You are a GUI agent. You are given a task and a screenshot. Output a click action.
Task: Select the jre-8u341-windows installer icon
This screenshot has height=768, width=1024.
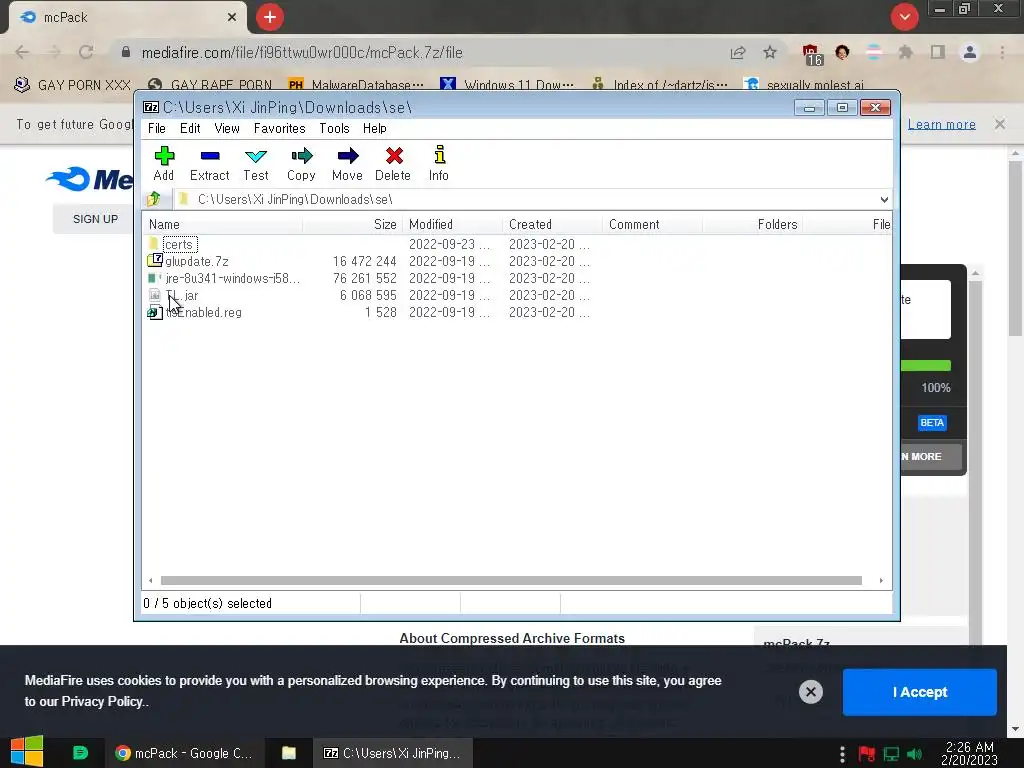(x=155, y=278)
